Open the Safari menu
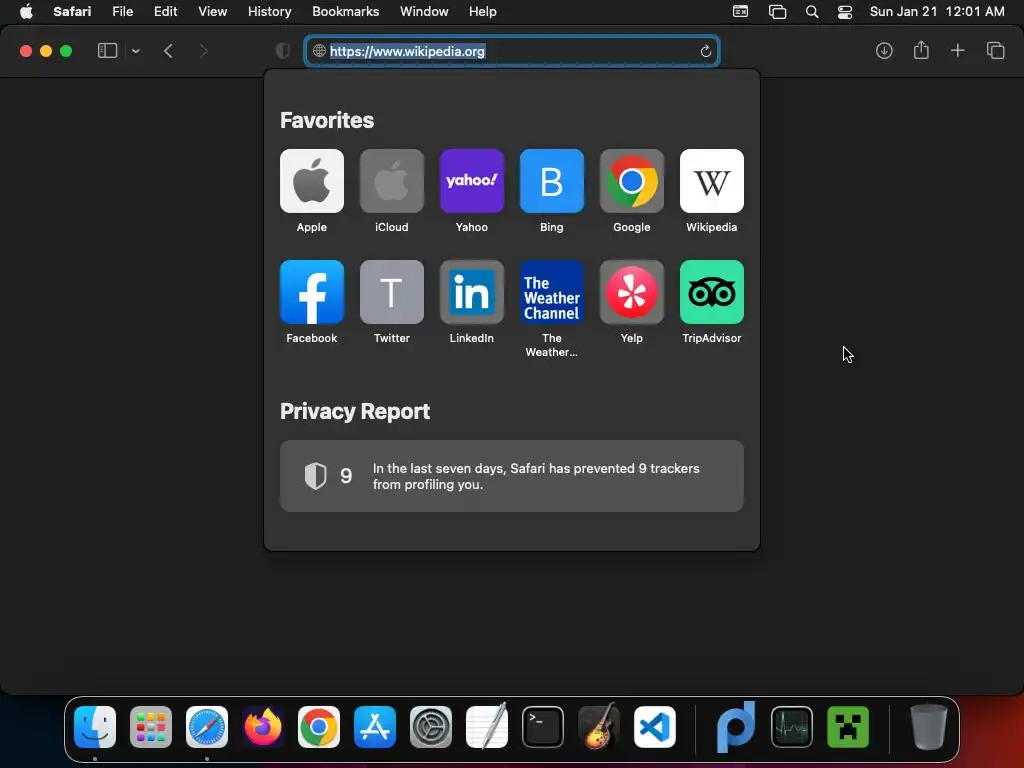The image size is (1024, 768). (72, 12)
